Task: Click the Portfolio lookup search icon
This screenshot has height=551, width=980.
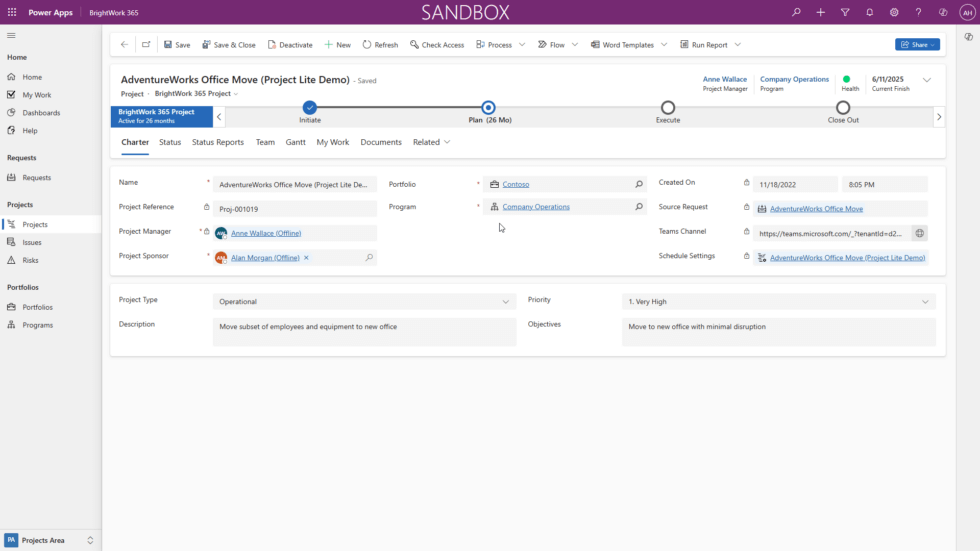Action: coord(639,184)
